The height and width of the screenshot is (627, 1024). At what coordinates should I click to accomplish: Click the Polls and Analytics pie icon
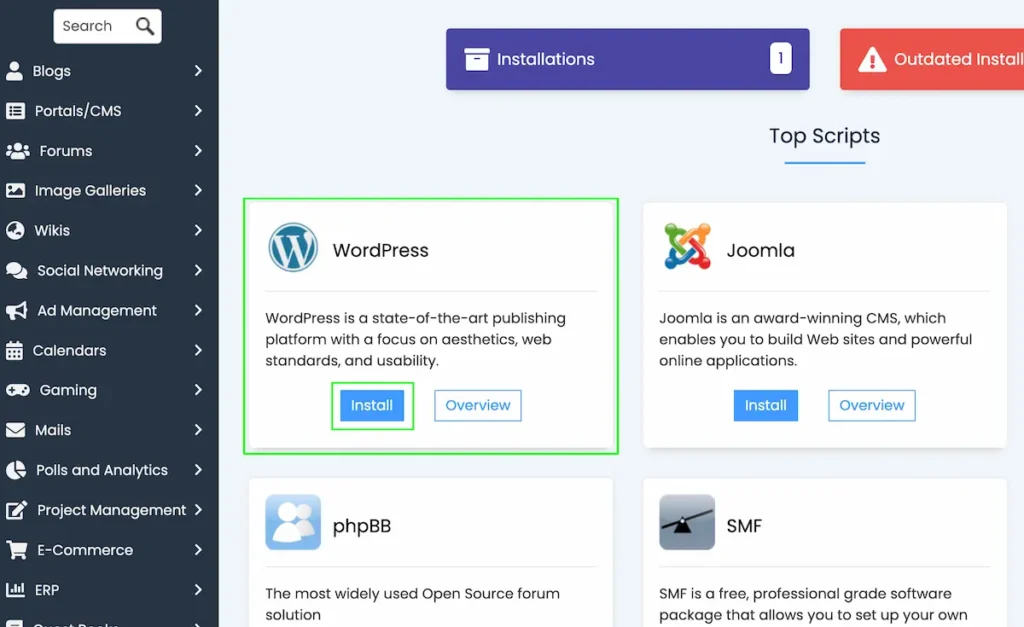(x=16, y=470)
